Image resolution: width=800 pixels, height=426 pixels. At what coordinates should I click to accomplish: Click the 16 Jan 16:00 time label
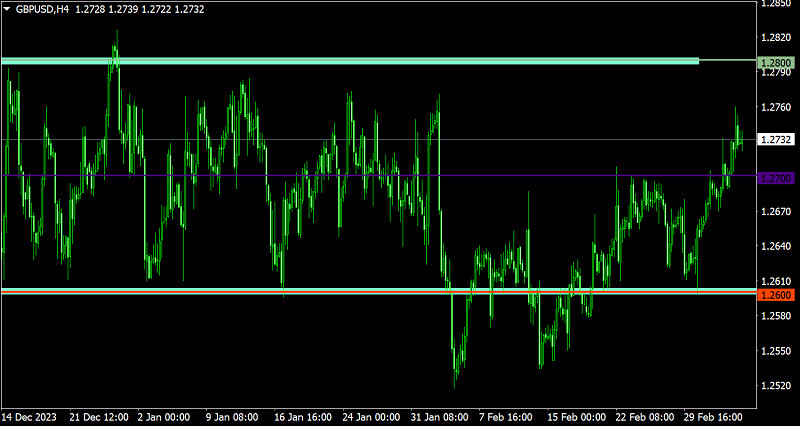point(303,417)
